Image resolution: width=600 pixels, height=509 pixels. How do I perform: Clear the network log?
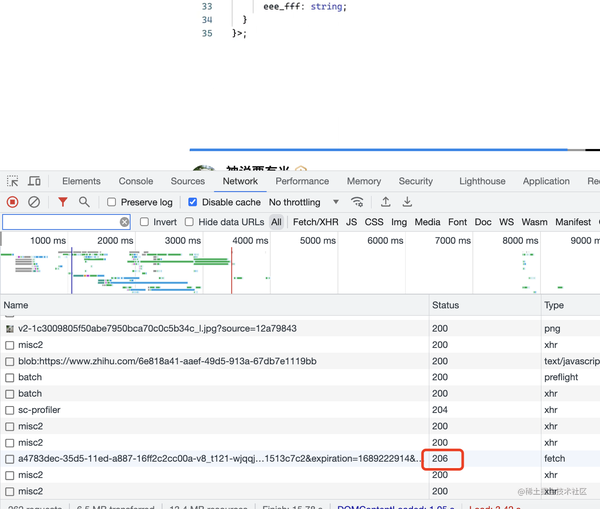[34, 202]
